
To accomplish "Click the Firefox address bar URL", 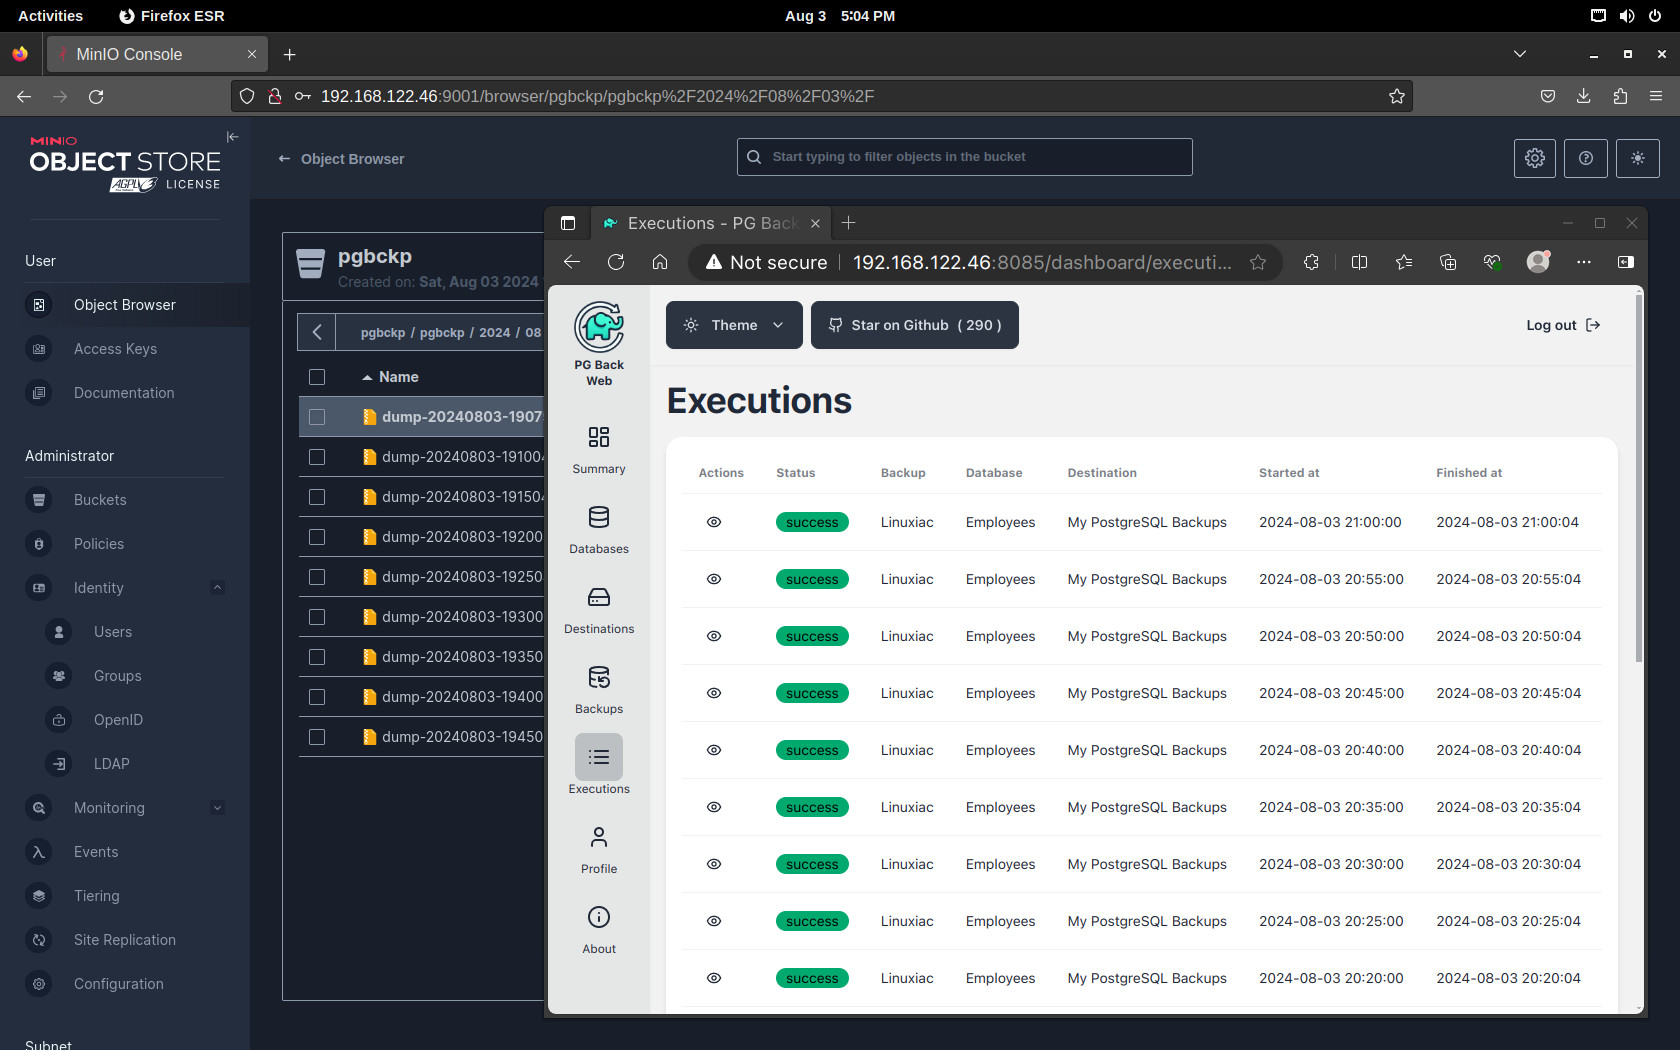I will click(597, 96).
